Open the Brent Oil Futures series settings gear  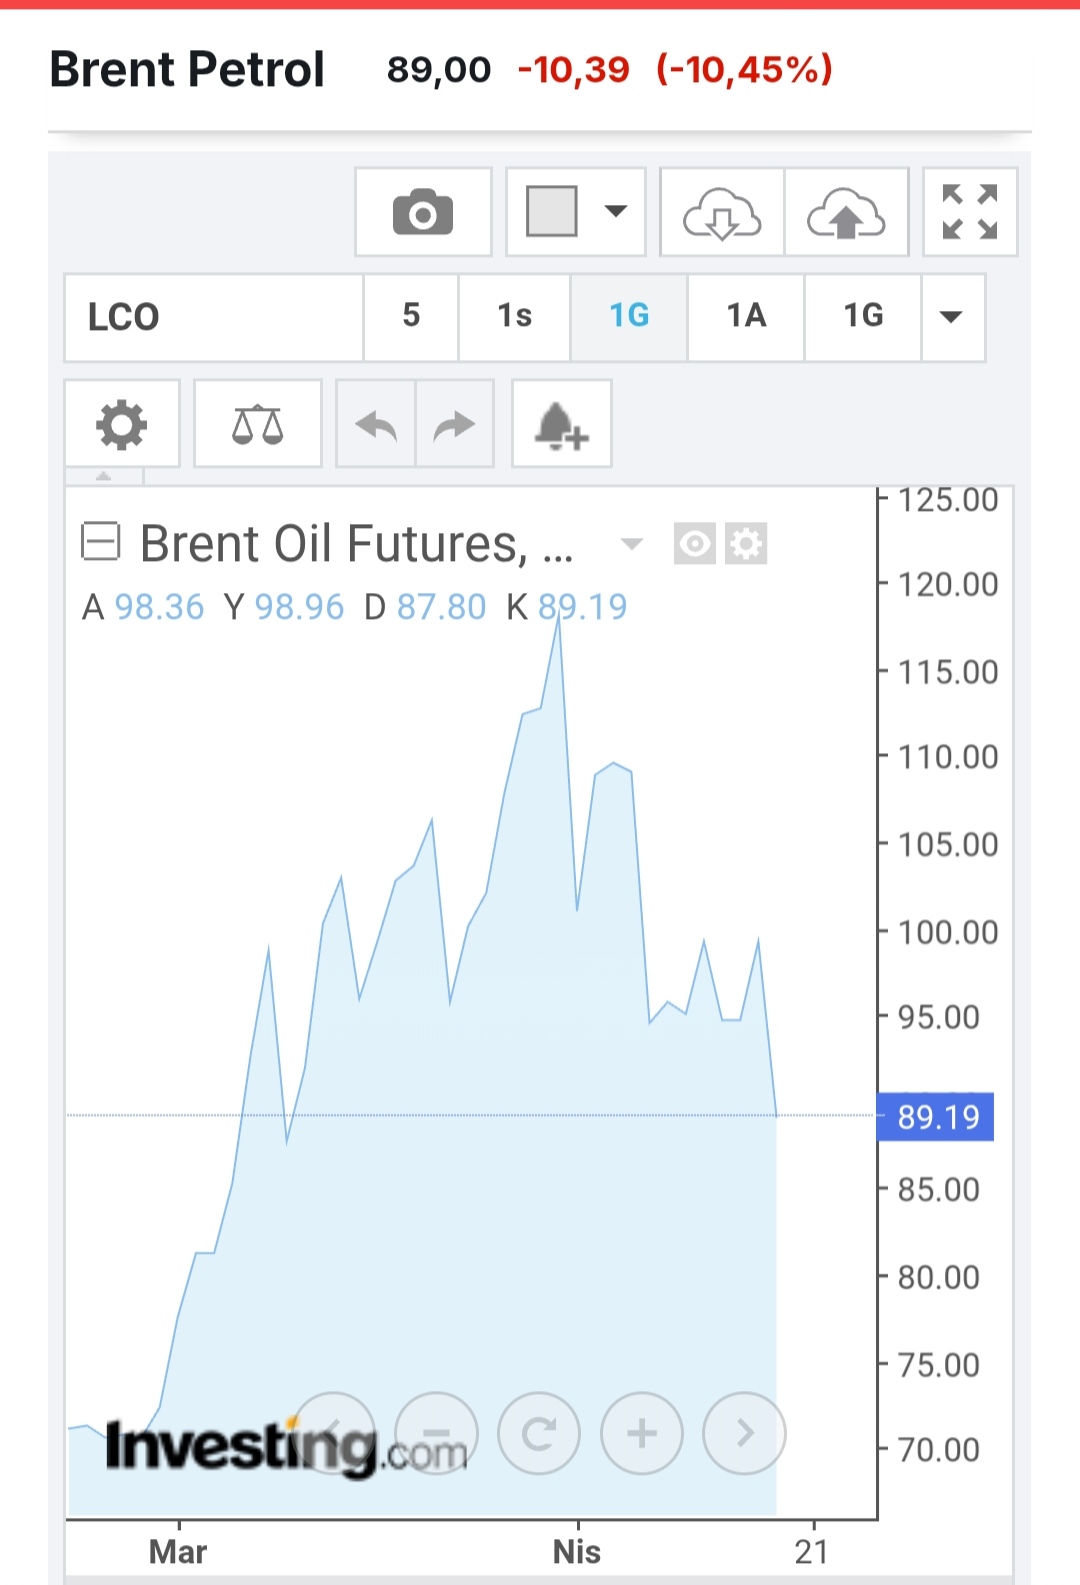tap(746, 544)
